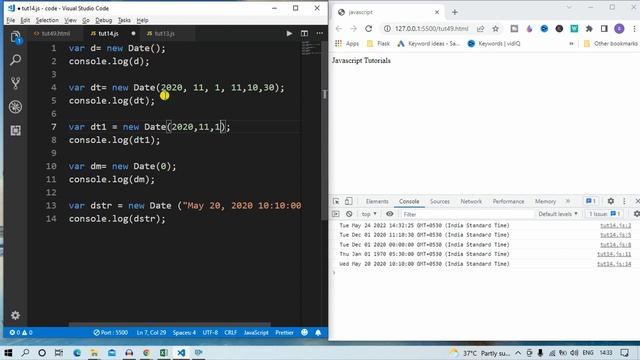Switch to the Elements tab in DevTools

pyautogui.click(x=377, y=201)
